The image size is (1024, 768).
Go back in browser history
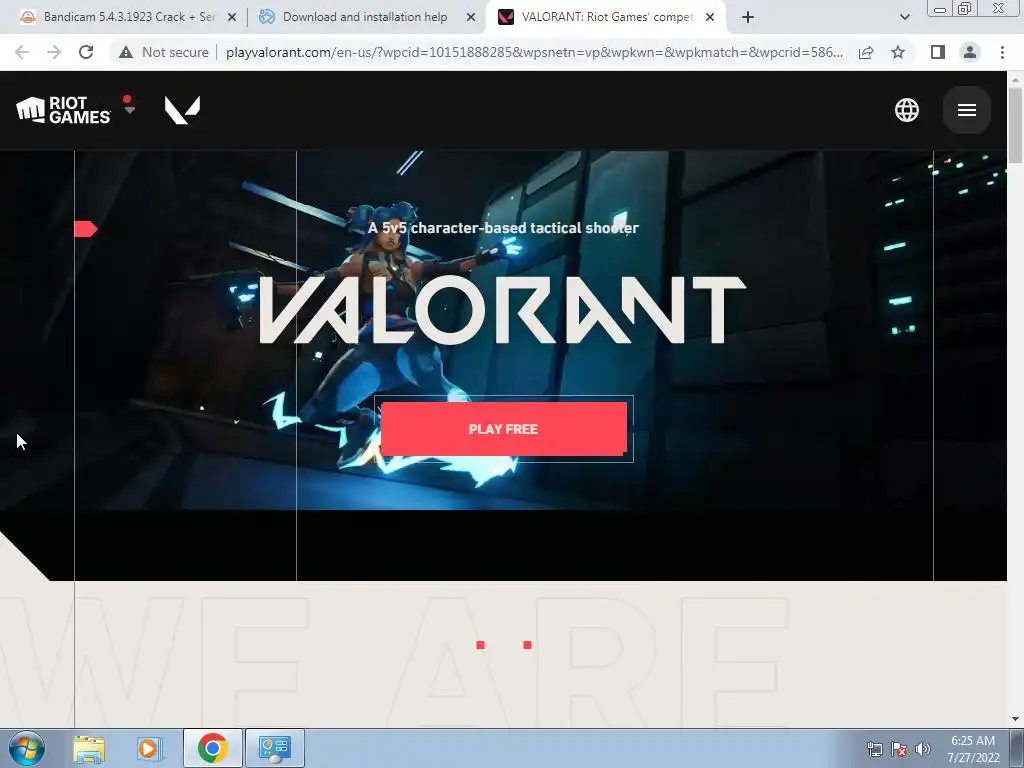click(x=22, y=52)
